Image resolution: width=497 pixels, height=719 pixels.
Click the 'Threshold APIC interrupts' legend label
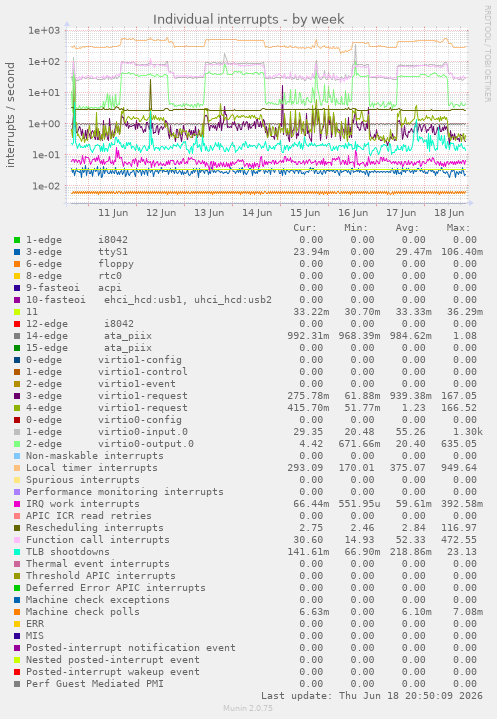click(x=100, y=575)
